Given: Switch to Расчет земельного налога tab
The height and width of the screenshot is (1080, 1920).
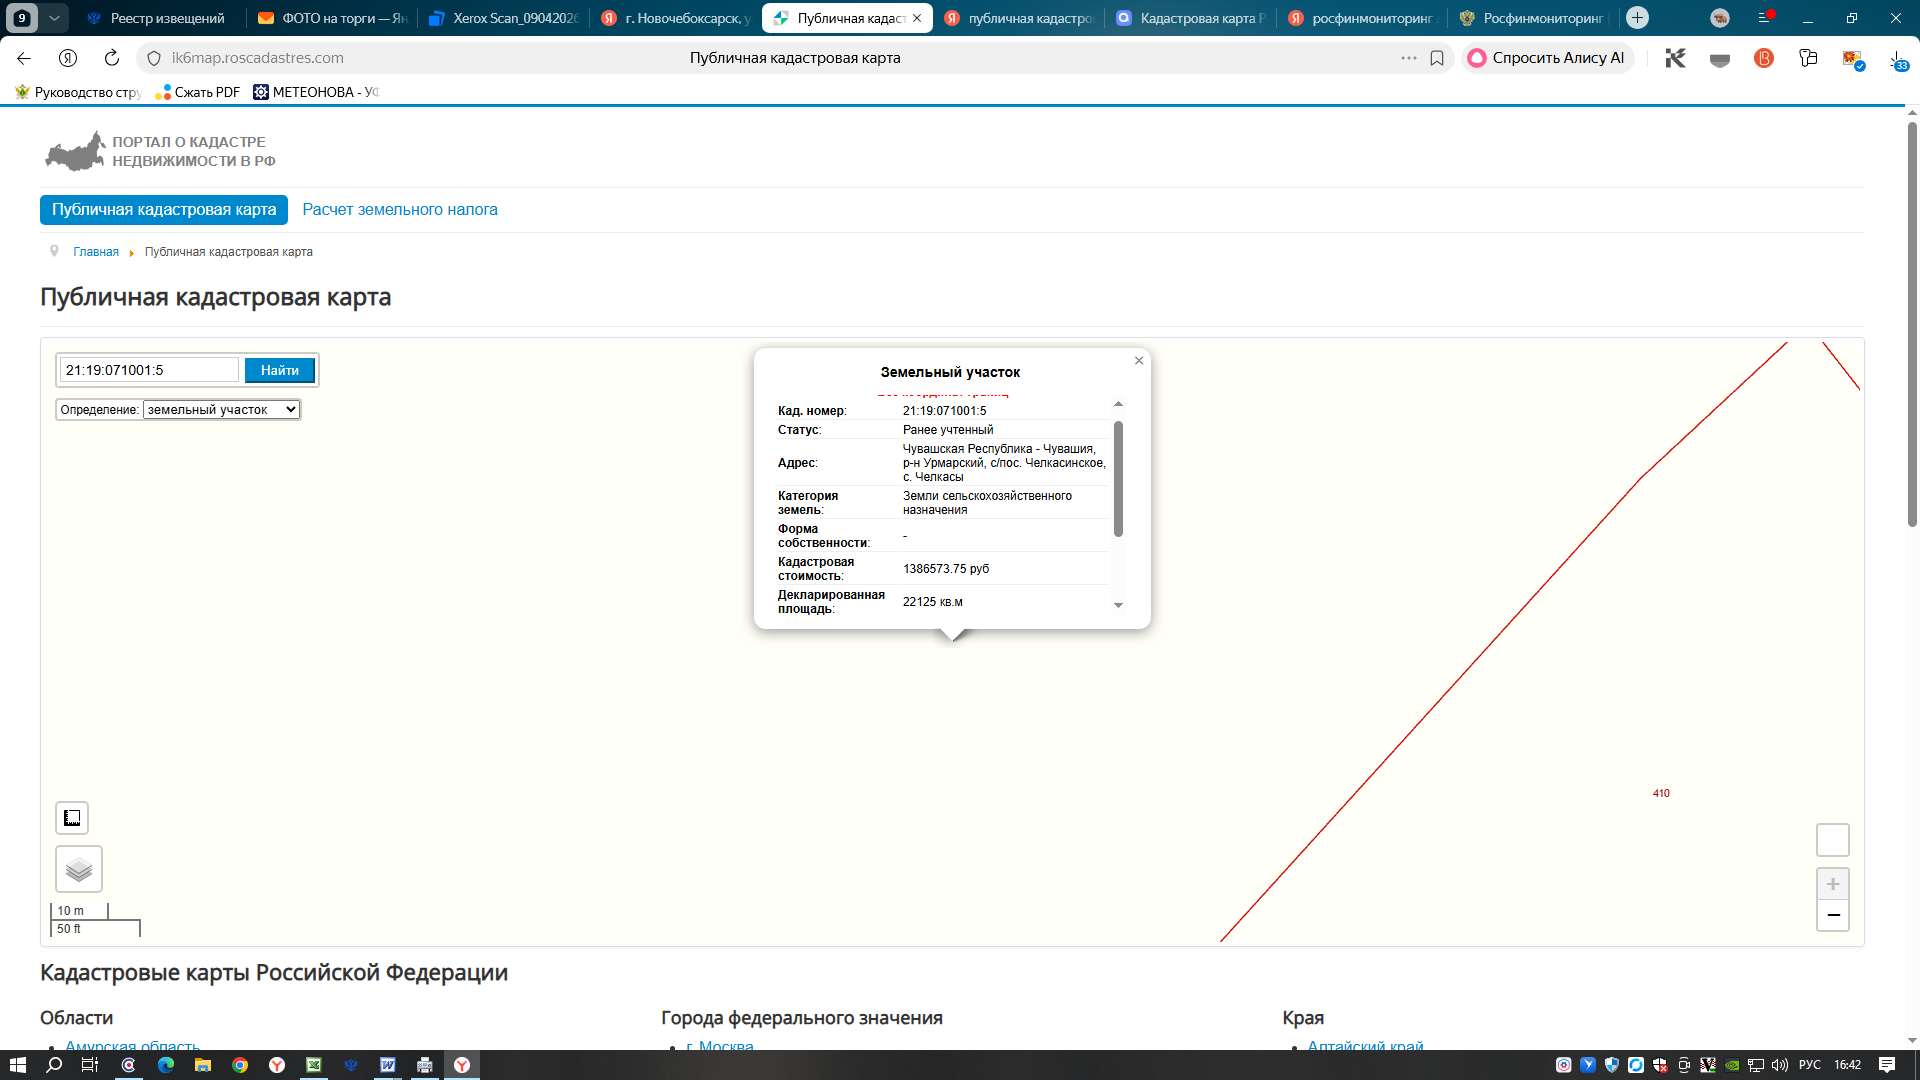Looking at the screenshot, I should coord(400,210).
